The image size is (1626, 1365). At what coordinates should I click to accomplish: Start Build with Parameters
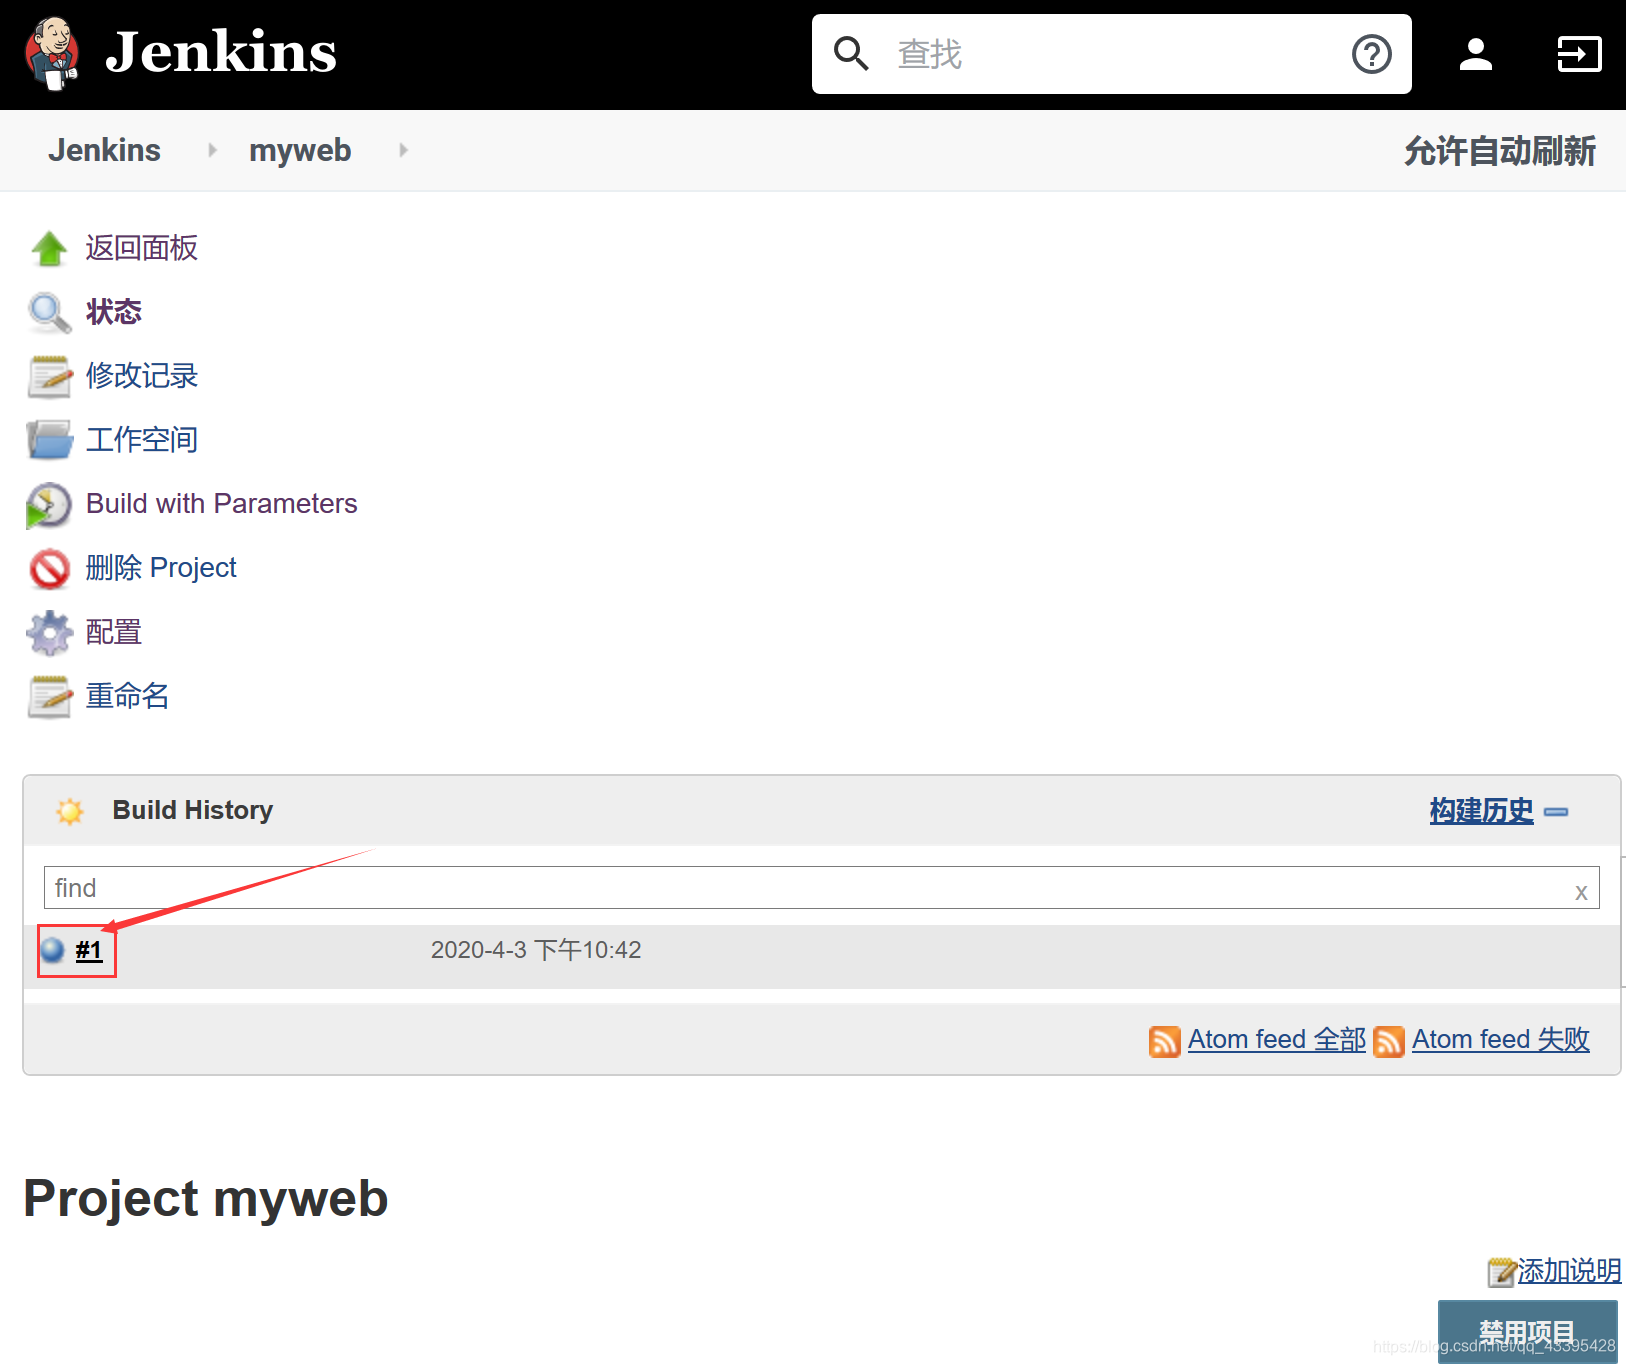pos(222,503)
